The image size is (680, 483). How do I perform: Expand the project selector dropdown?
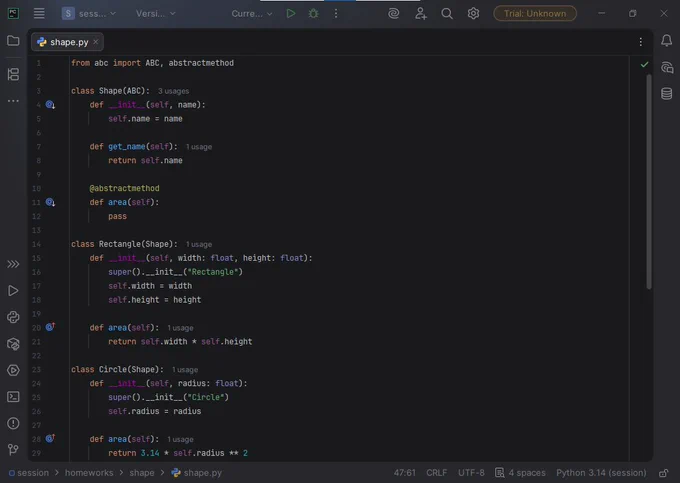[x=89, y=13]
